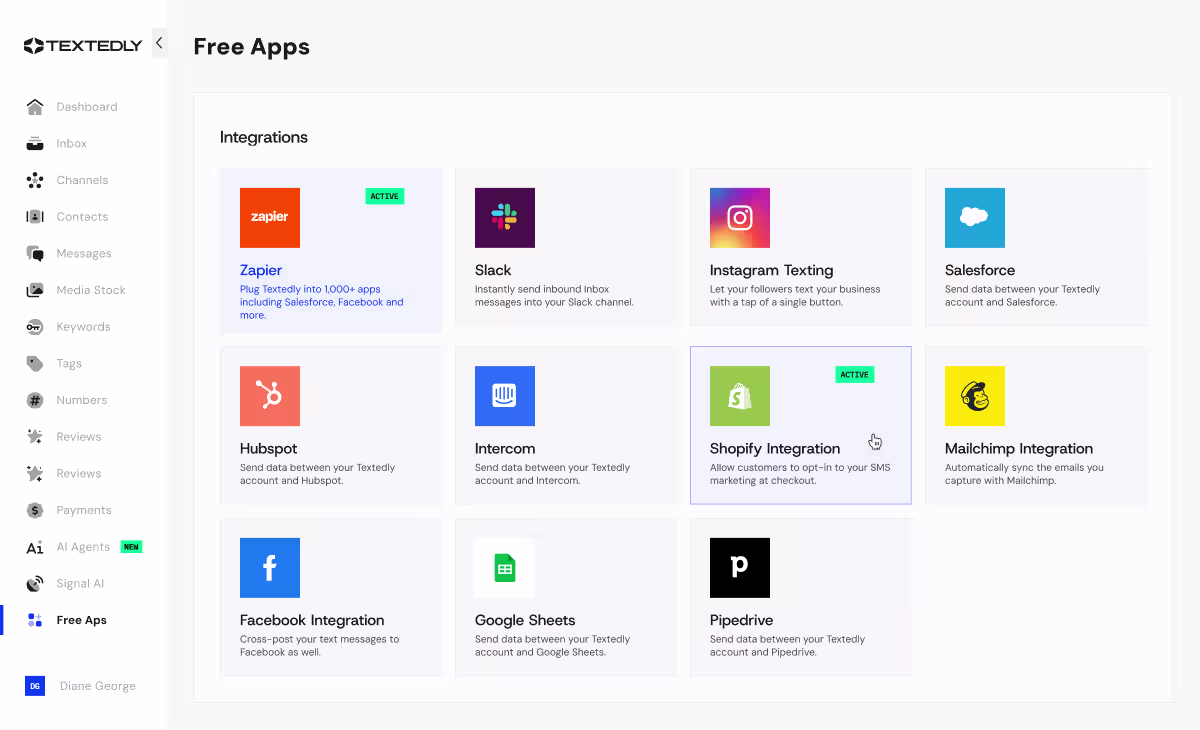Click the Facebook logo icon
Image resolution: width=1200 pixels, height=730 pixels.
pos(270,568)
